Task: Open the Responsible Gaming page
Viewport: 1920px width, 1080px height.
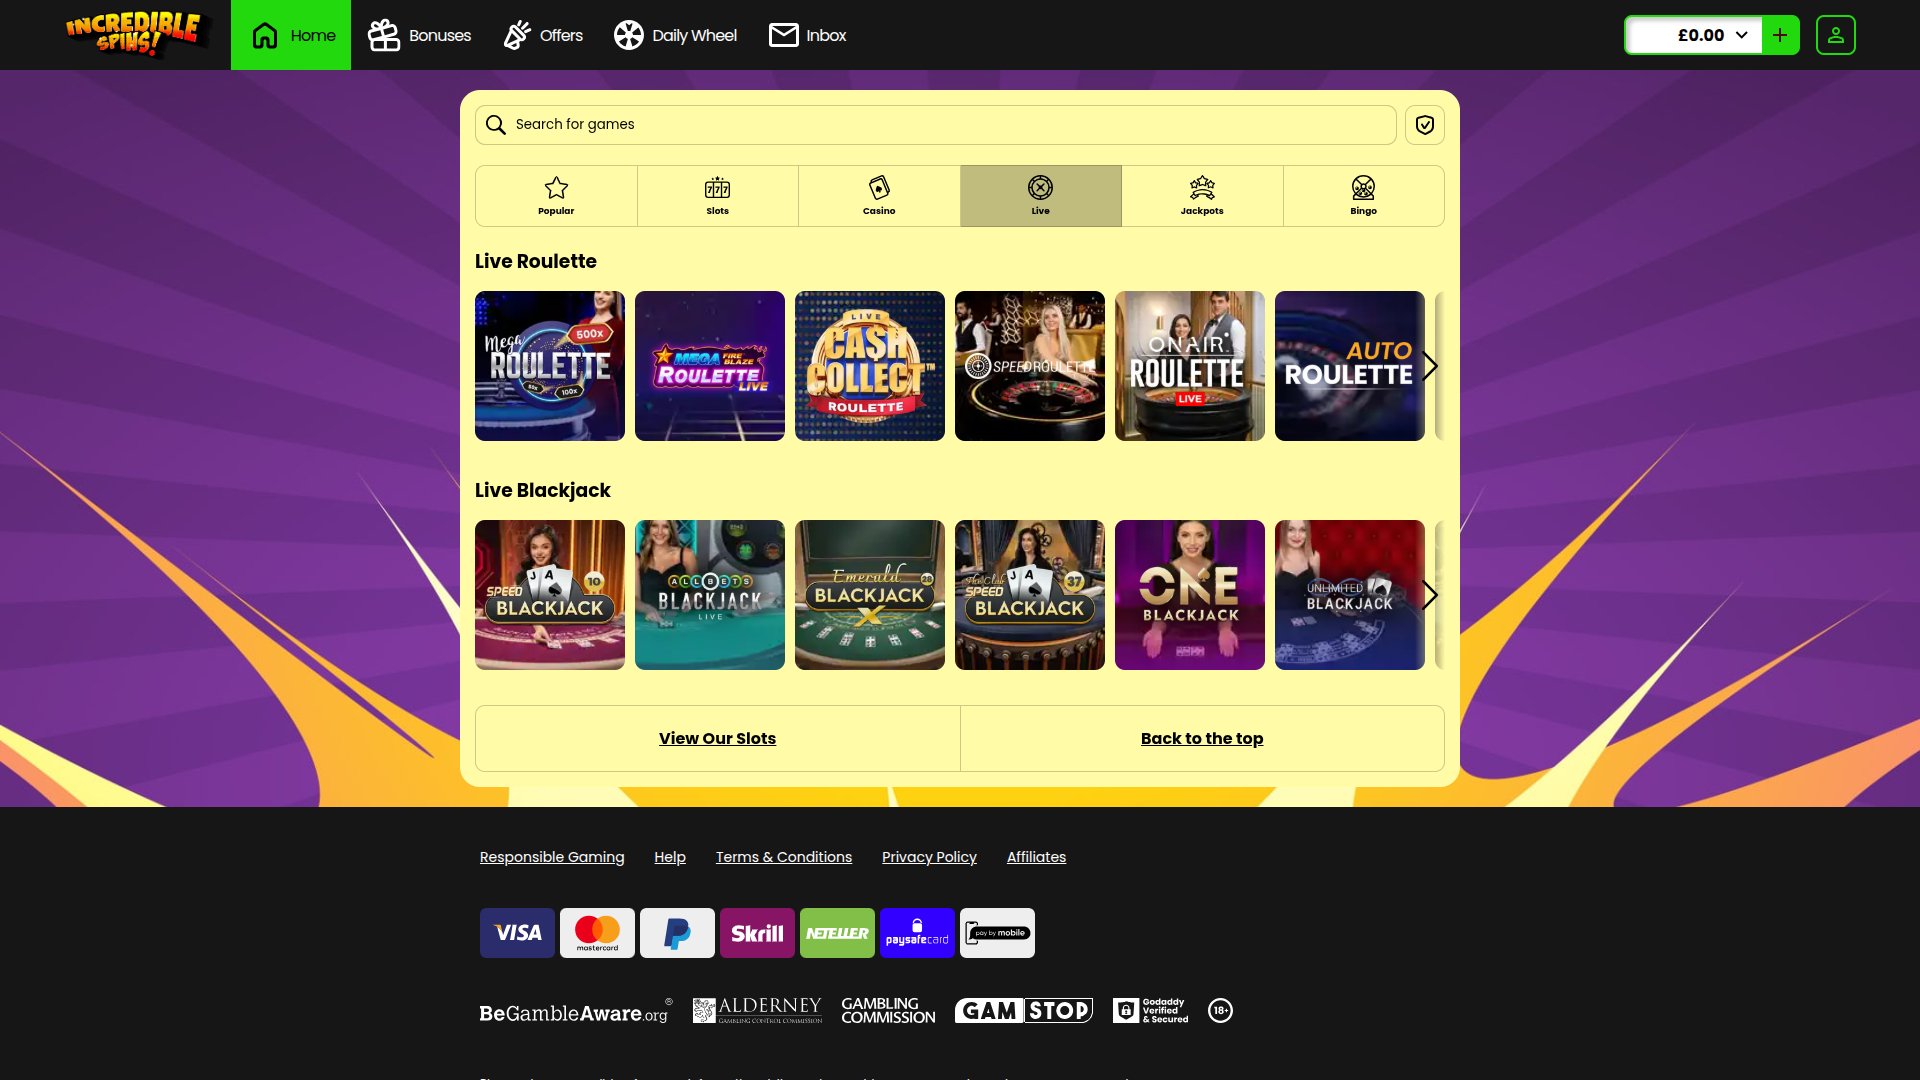Action: pos(551,857)
